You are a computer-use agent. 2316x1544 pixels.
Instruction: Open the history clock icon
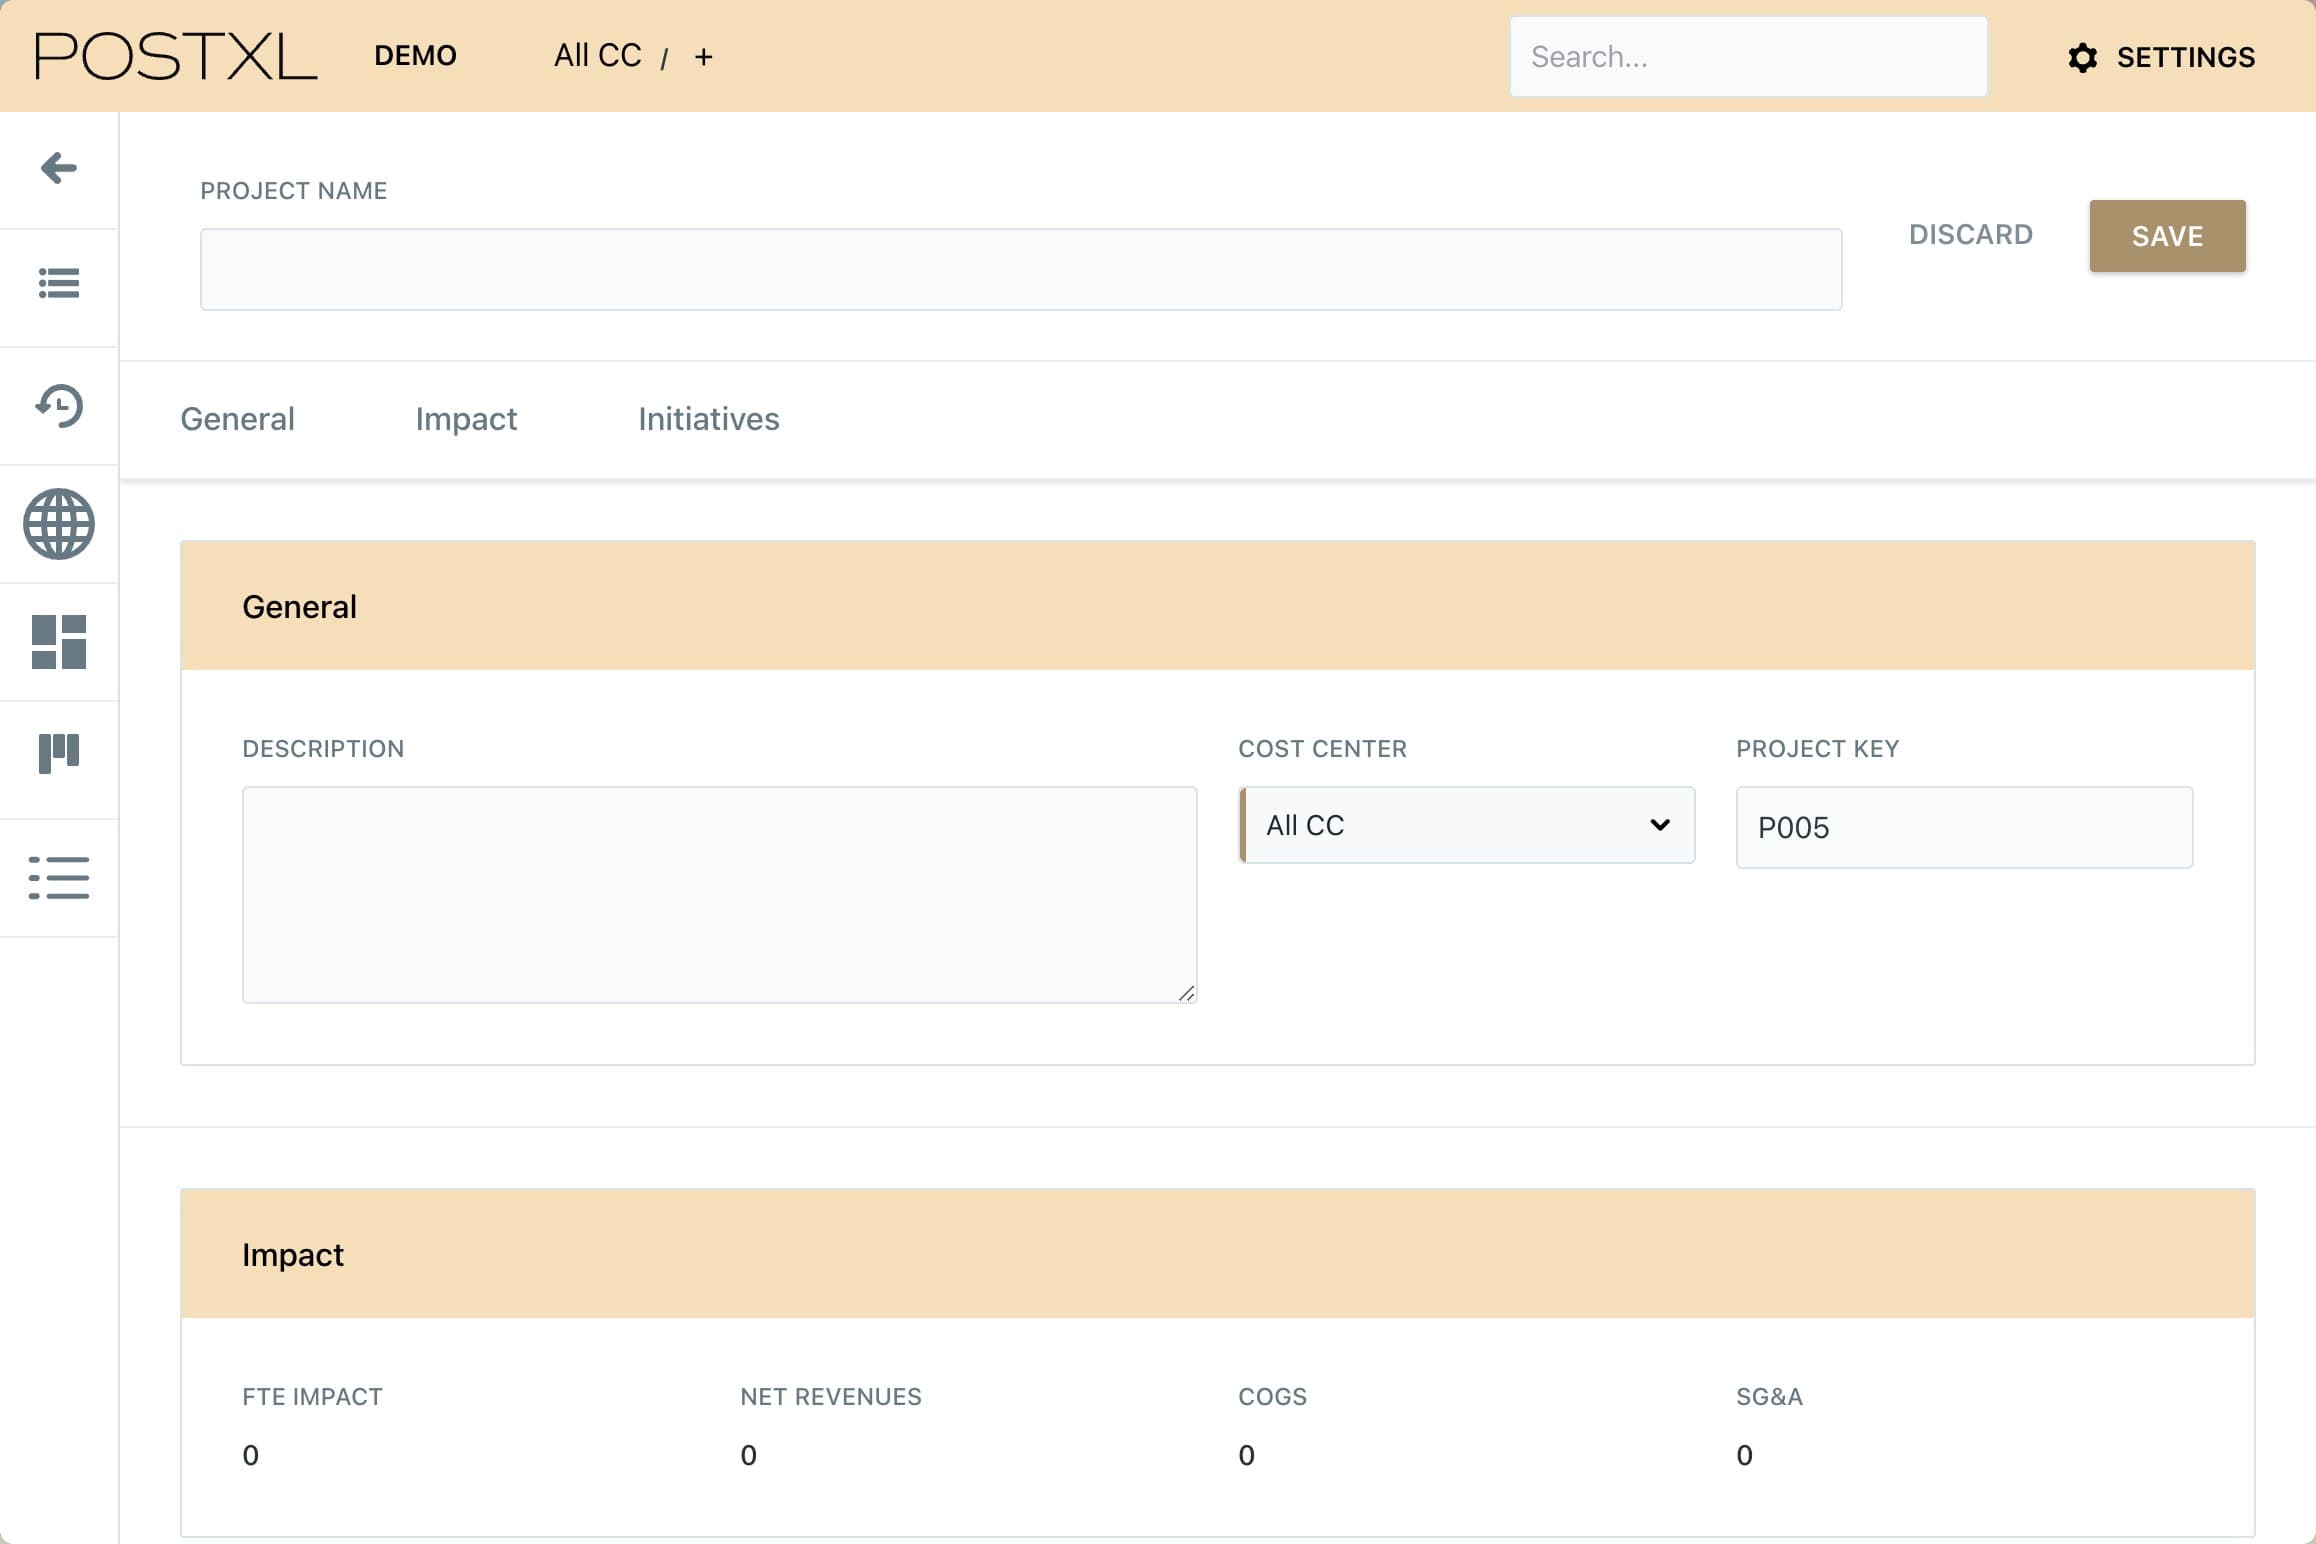tap(59, 406)
